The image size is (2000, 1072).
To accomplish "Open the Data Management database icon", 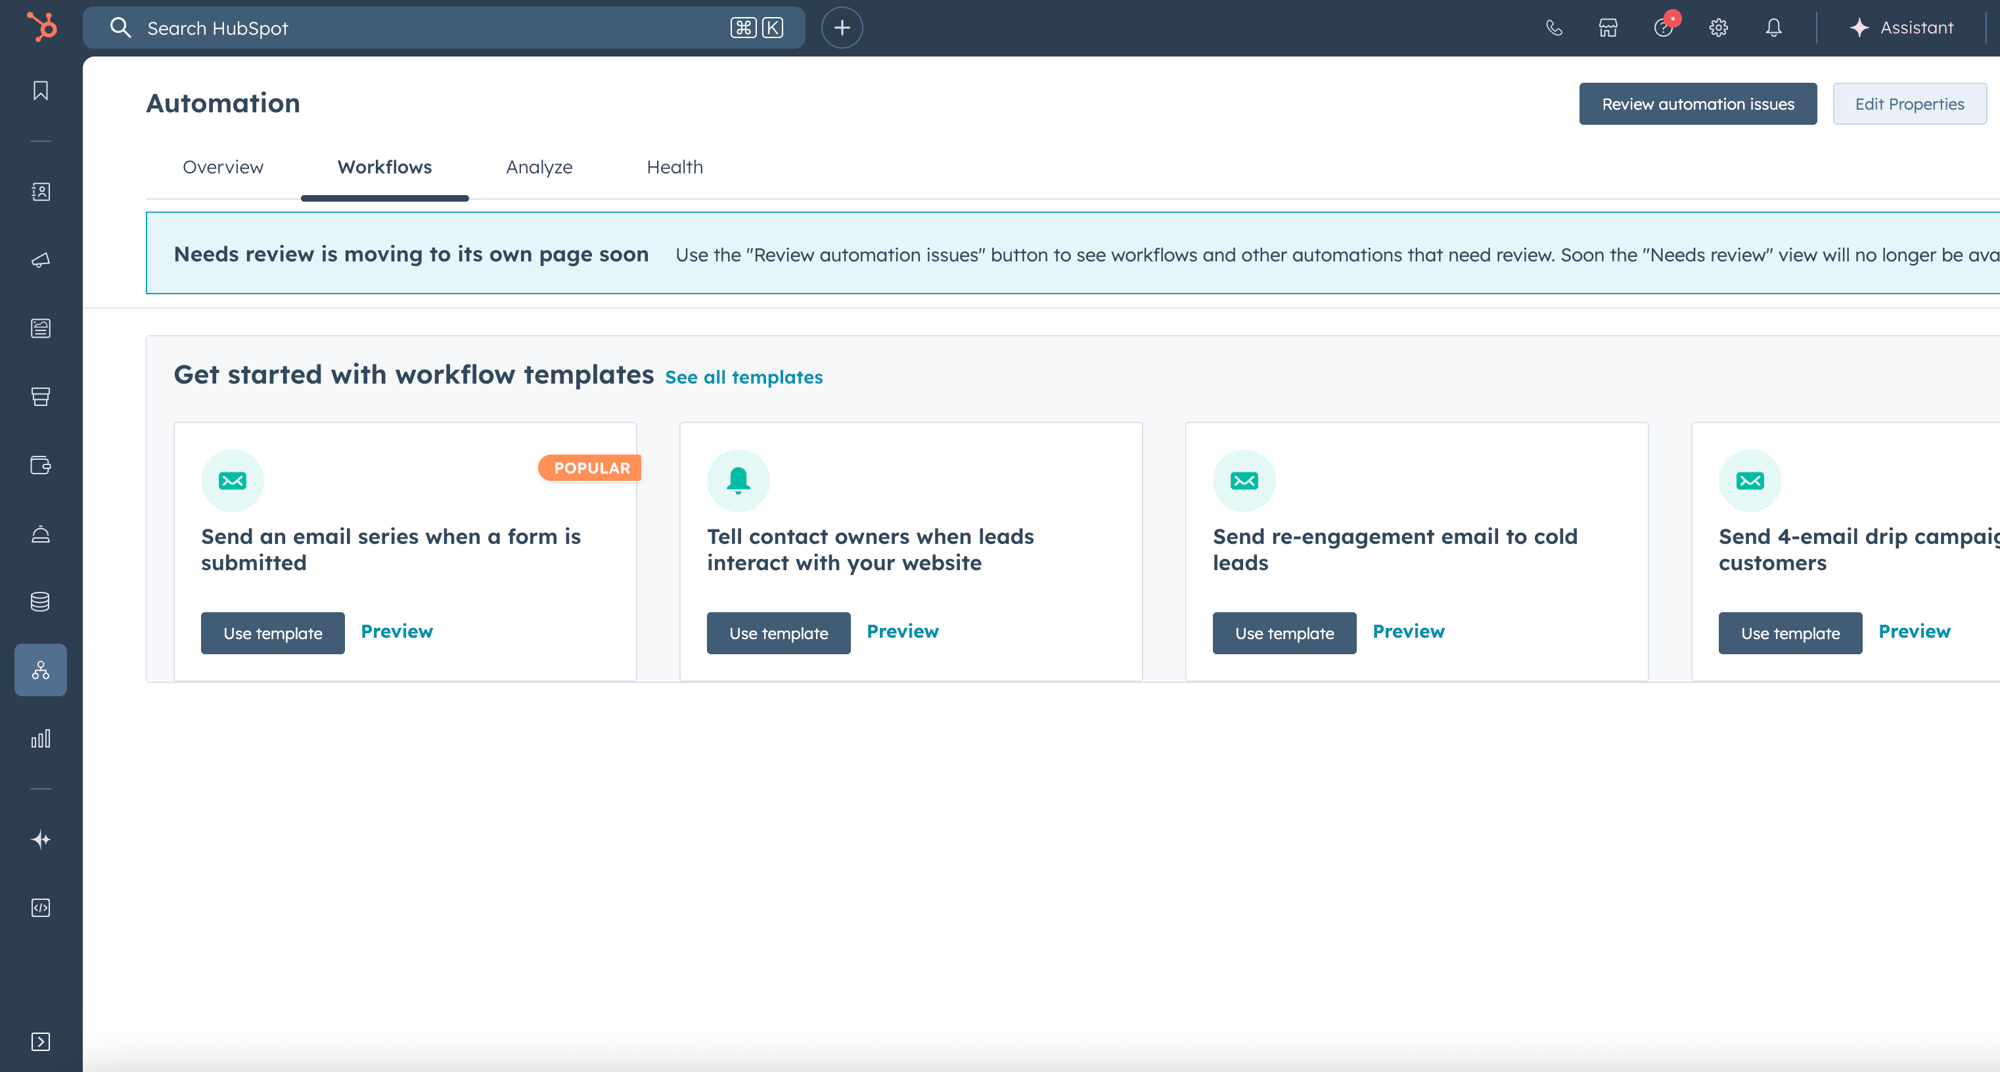I will tap(41, 602).
